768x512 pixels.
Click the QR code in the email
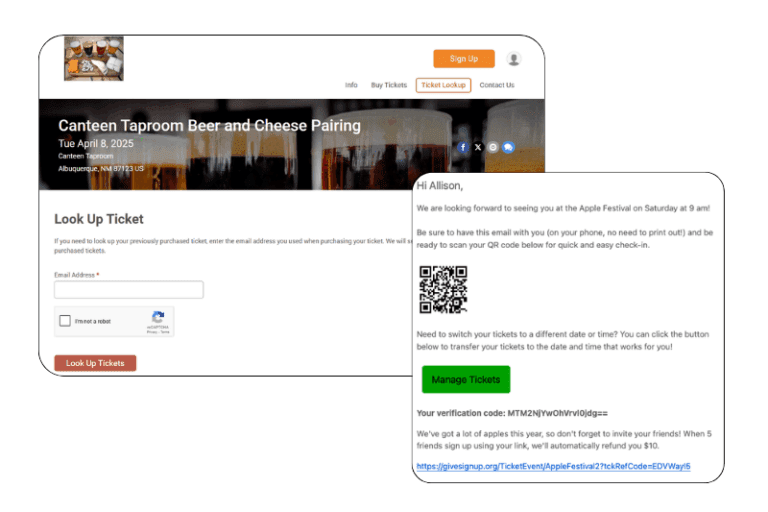pyautogui.click(x=443, y=290)
